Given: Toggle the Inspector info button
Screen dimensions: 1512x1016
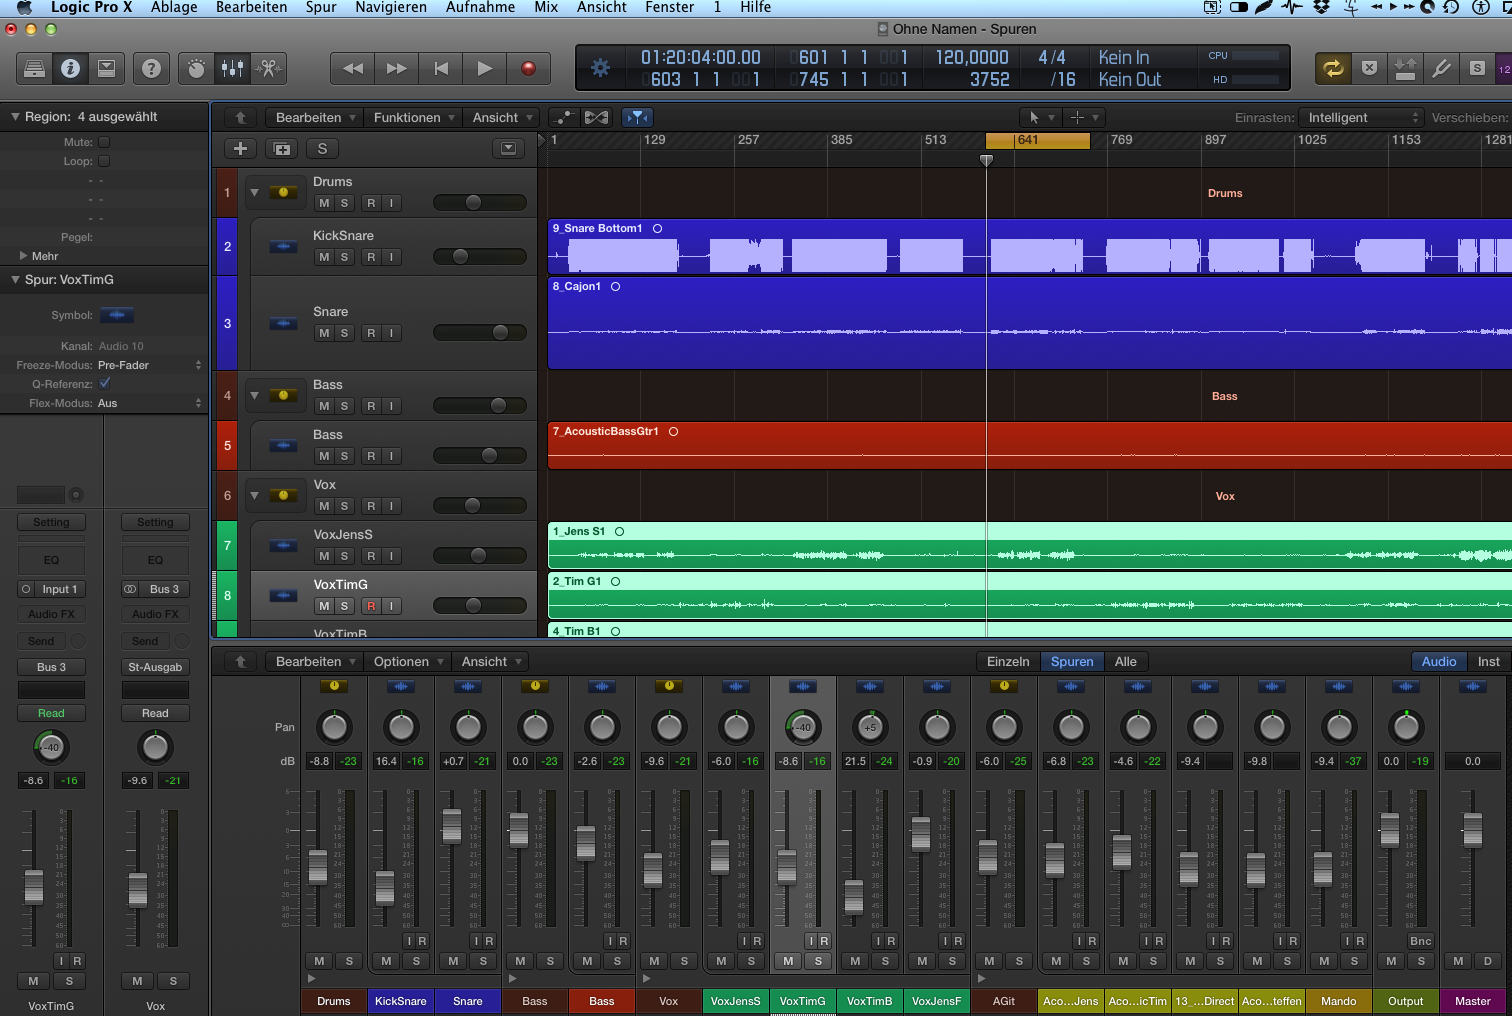Looking at the screenshot, I should pos(70,68).
